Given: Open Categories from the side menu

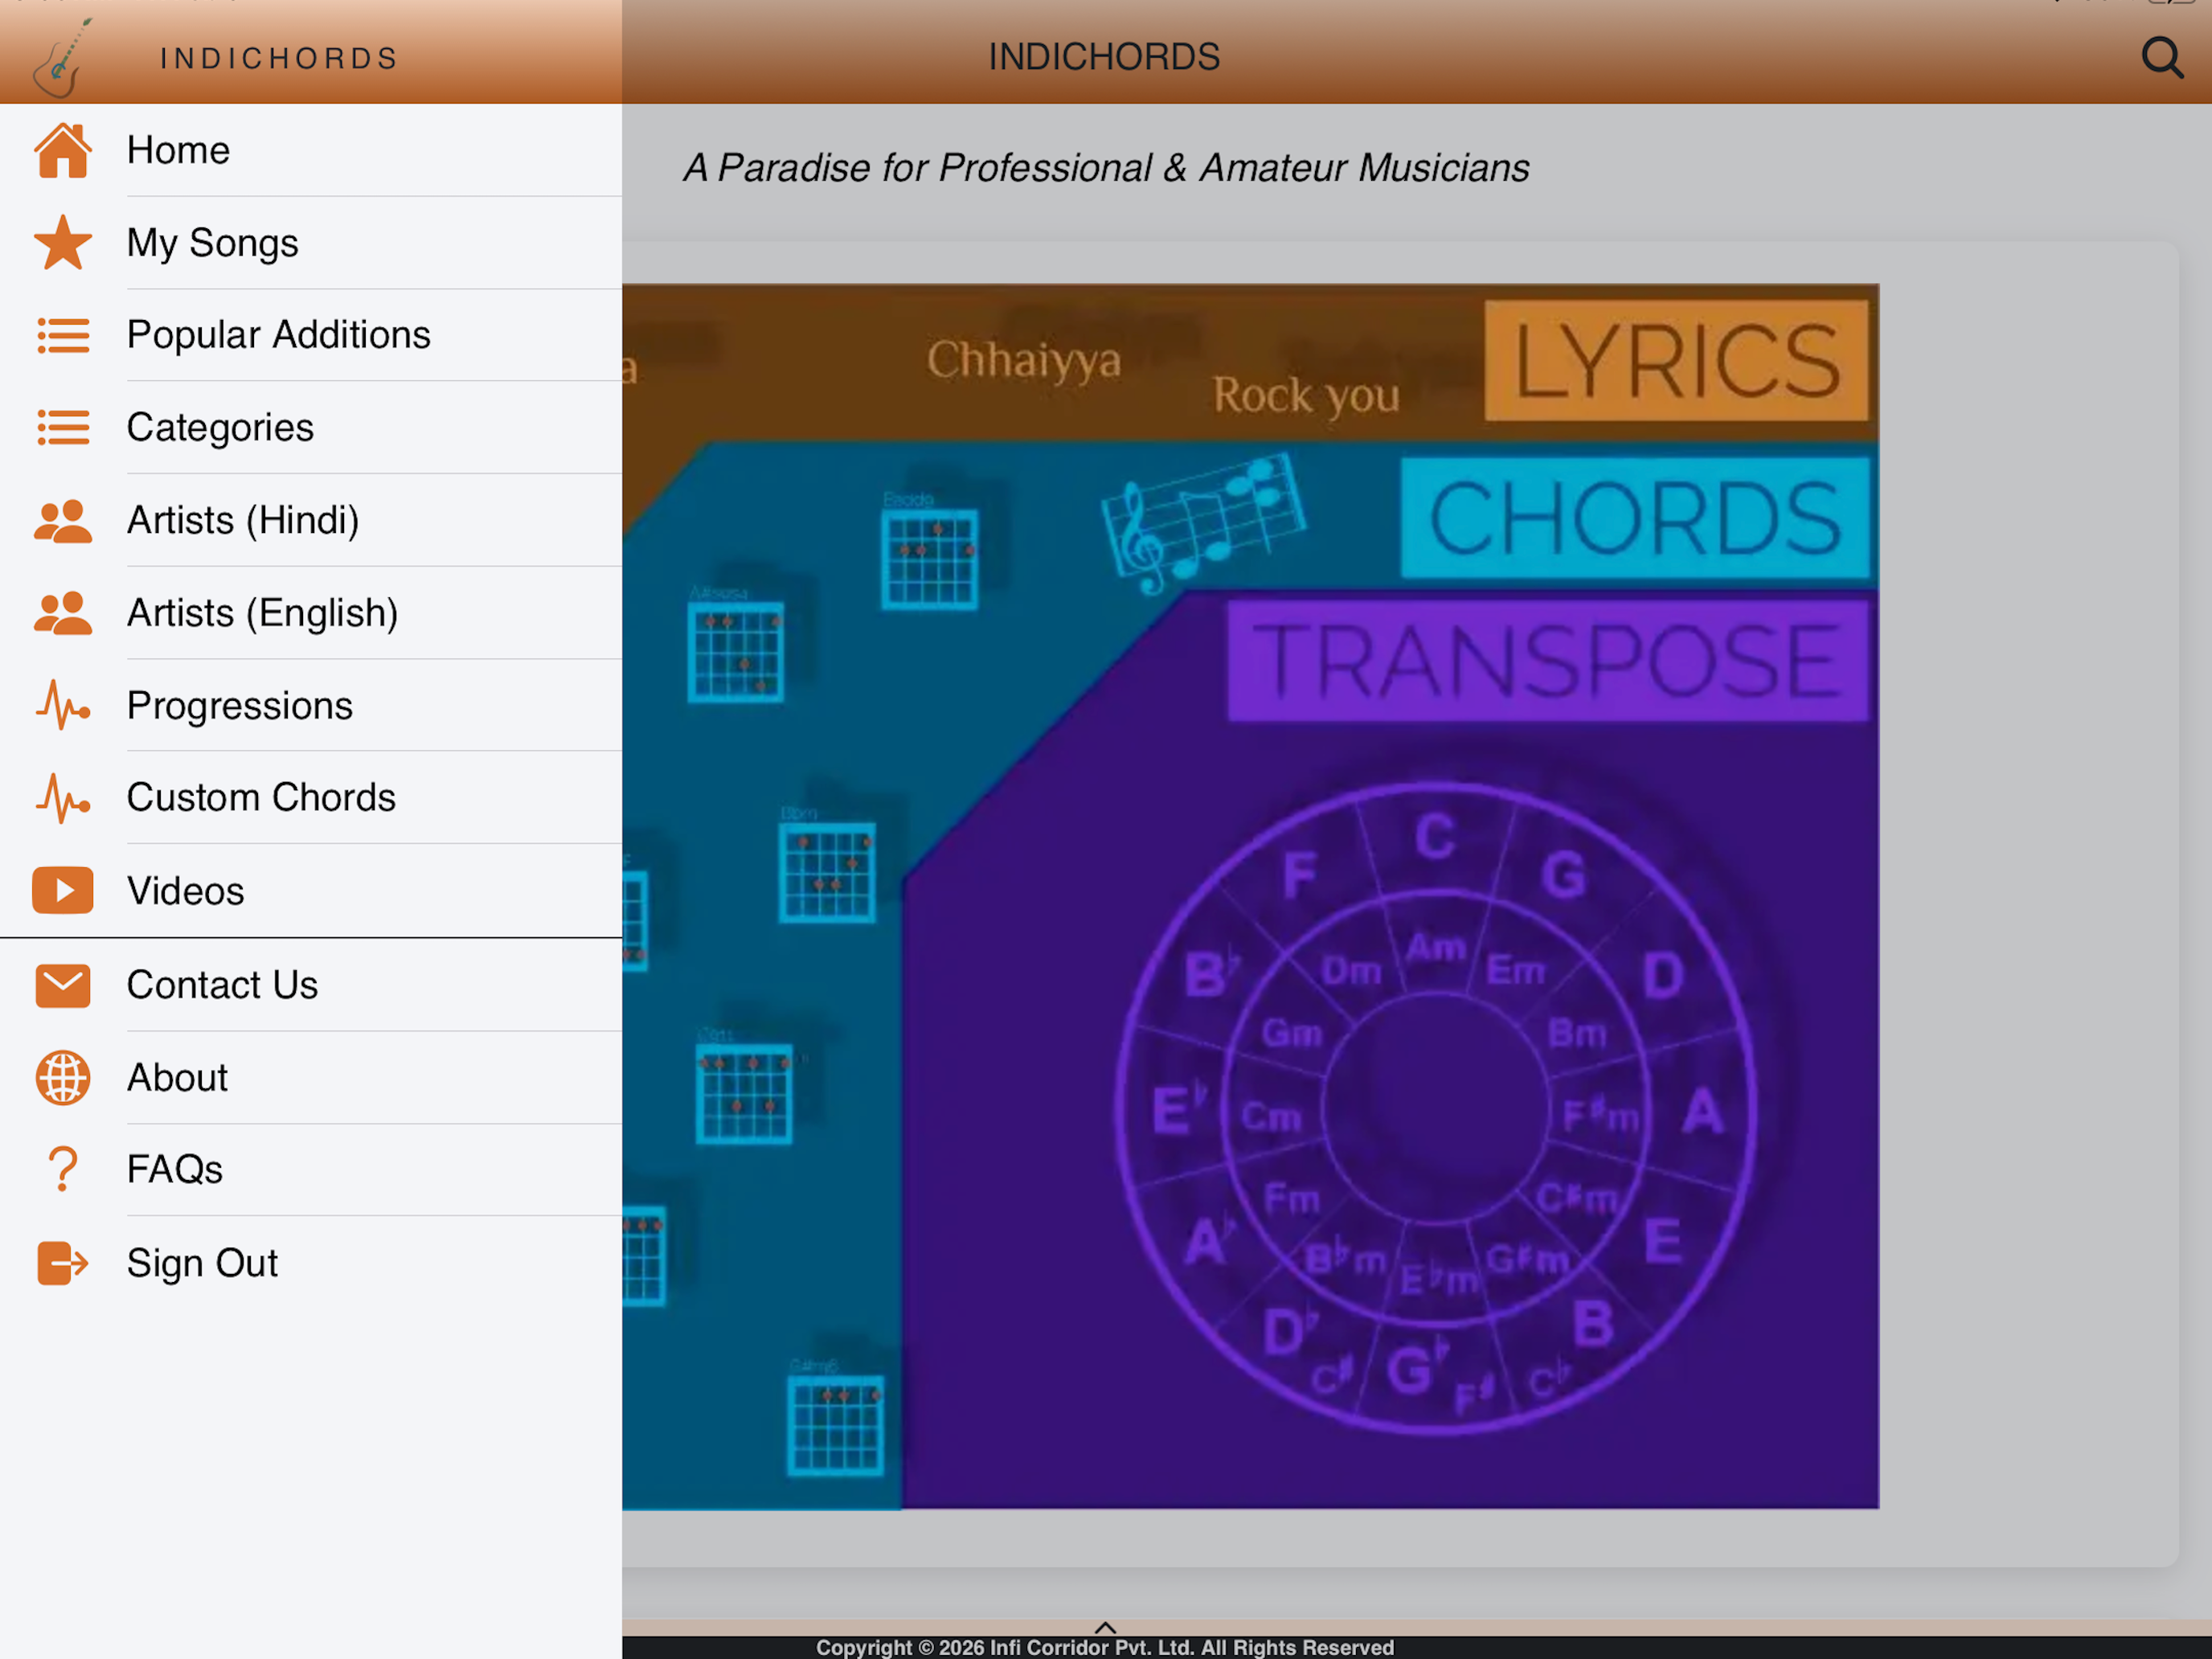Looking at the screenshot, I should (311, 428).
